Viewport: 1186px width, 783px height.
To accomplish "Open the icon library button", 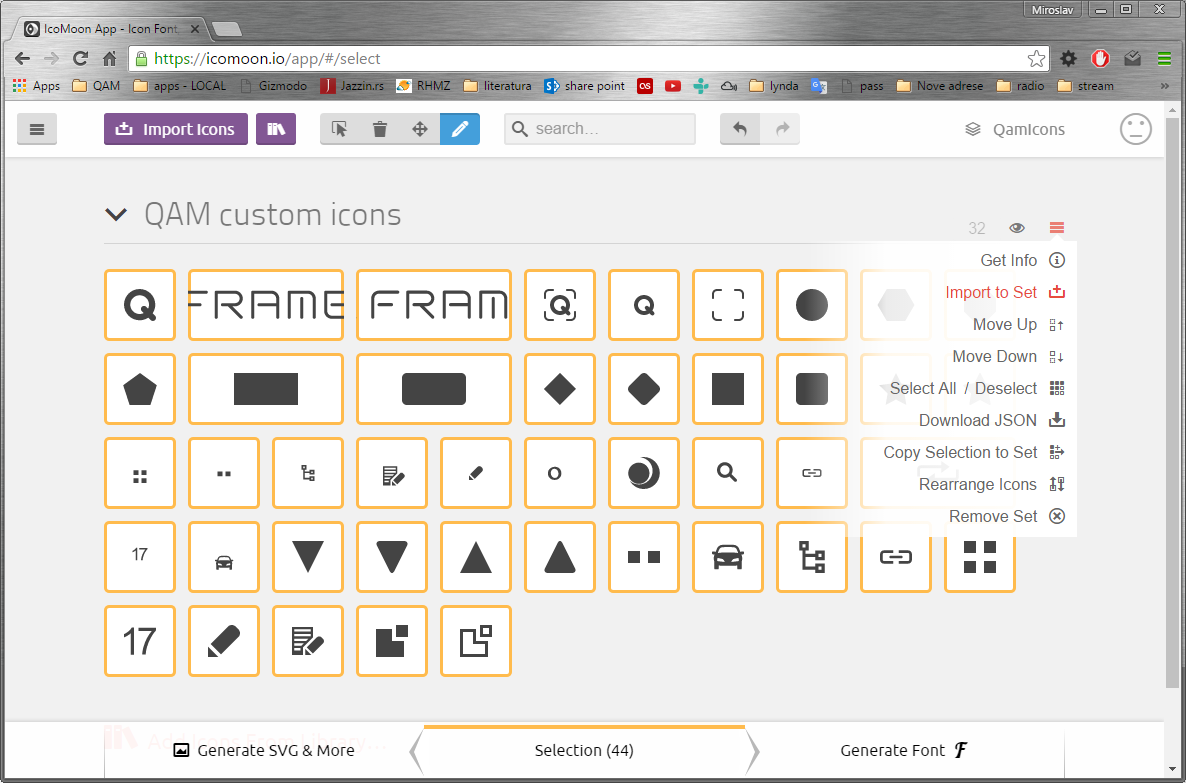I will click(276, 129).
